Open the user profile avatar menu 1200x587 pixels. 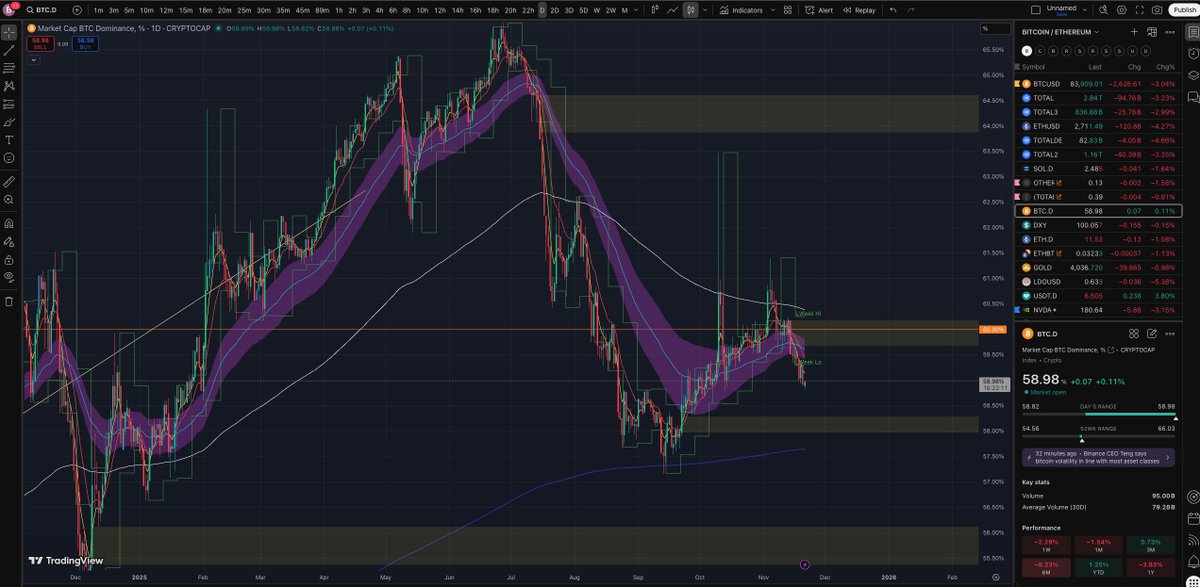point(8,9)
